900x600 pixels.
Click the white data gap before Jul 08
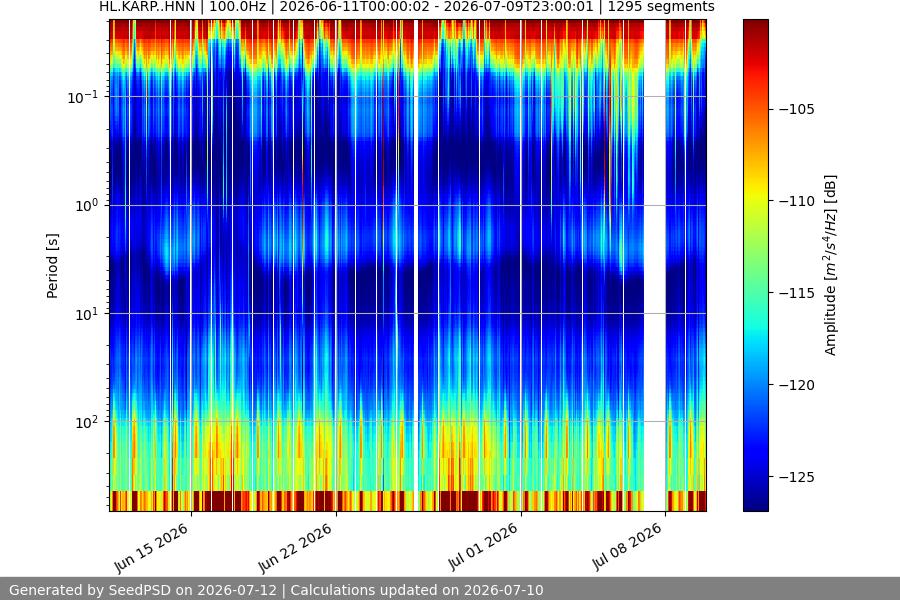pyautogui.click(x=654, y=265)
